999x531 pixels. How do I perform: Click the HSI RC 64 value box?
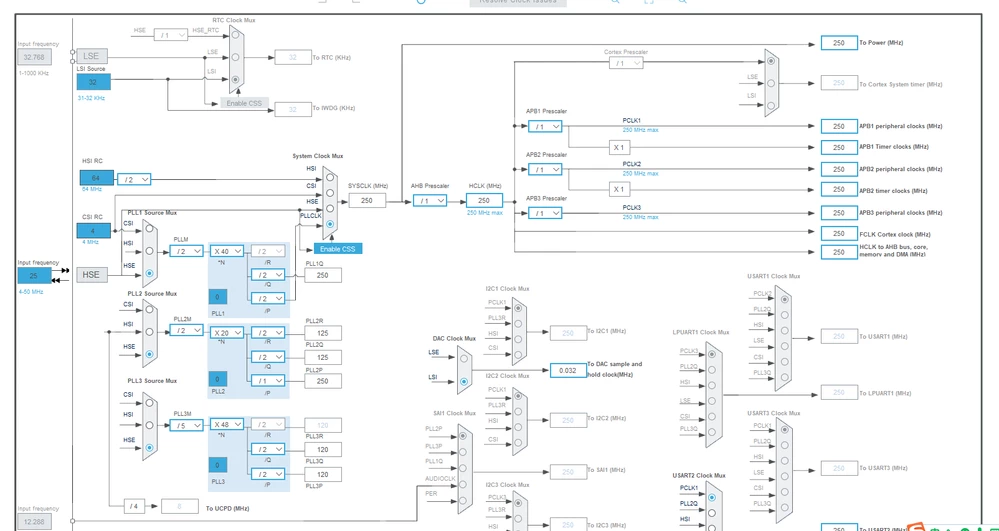click(97, 178)
